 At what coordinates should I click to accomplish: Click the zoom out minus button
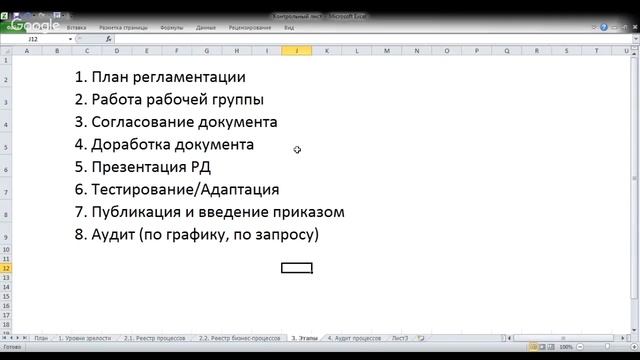[580, 347]
